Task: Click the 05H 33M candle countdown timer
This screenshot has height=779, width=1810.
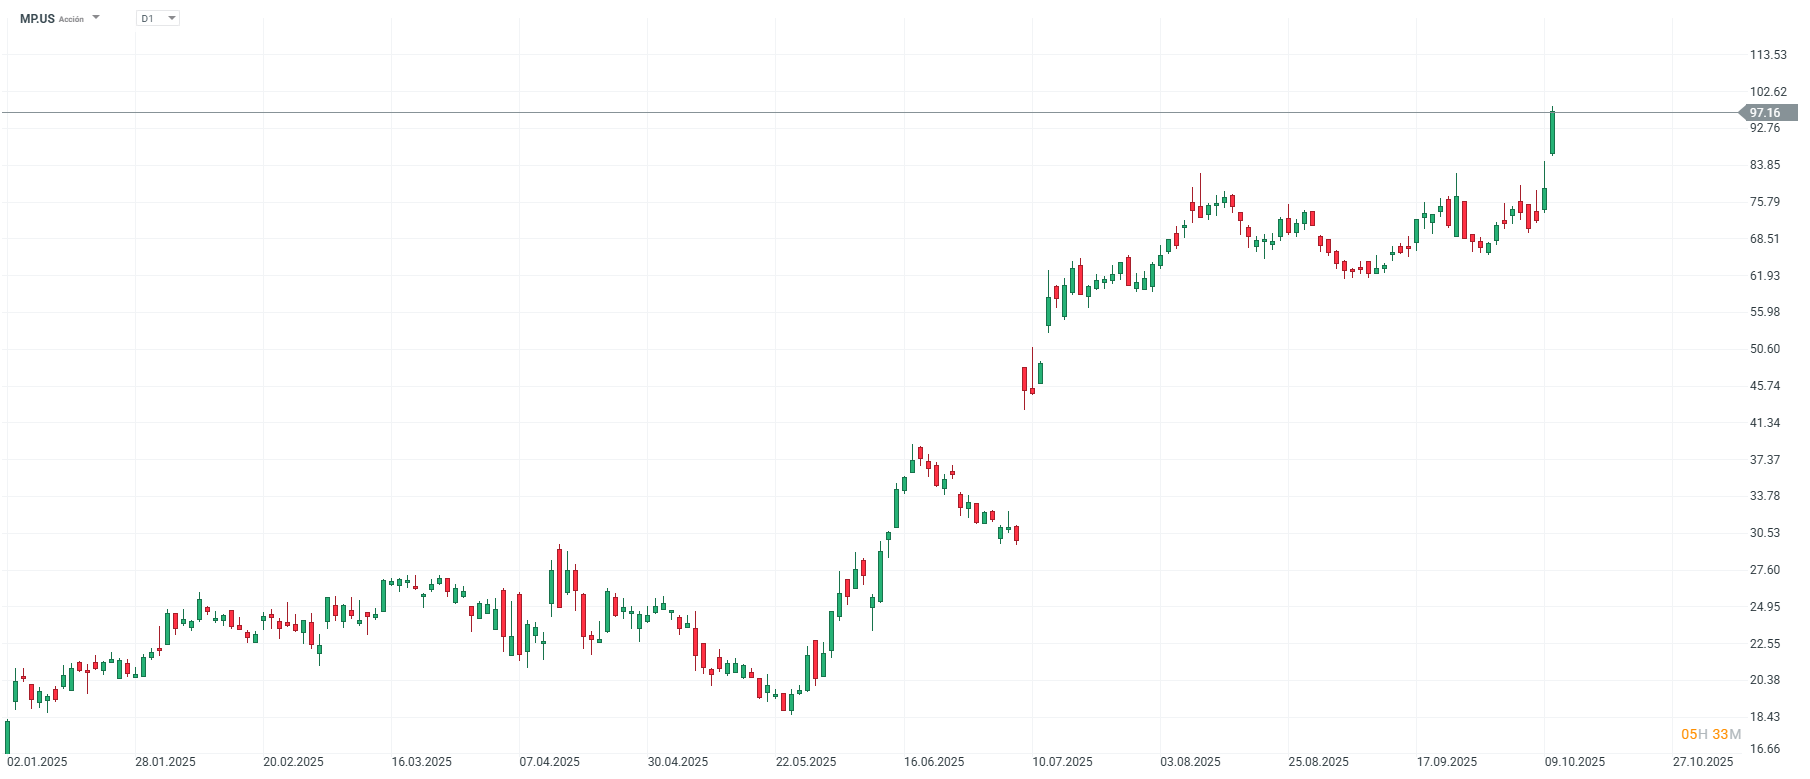Action: tap(1710, 734)
